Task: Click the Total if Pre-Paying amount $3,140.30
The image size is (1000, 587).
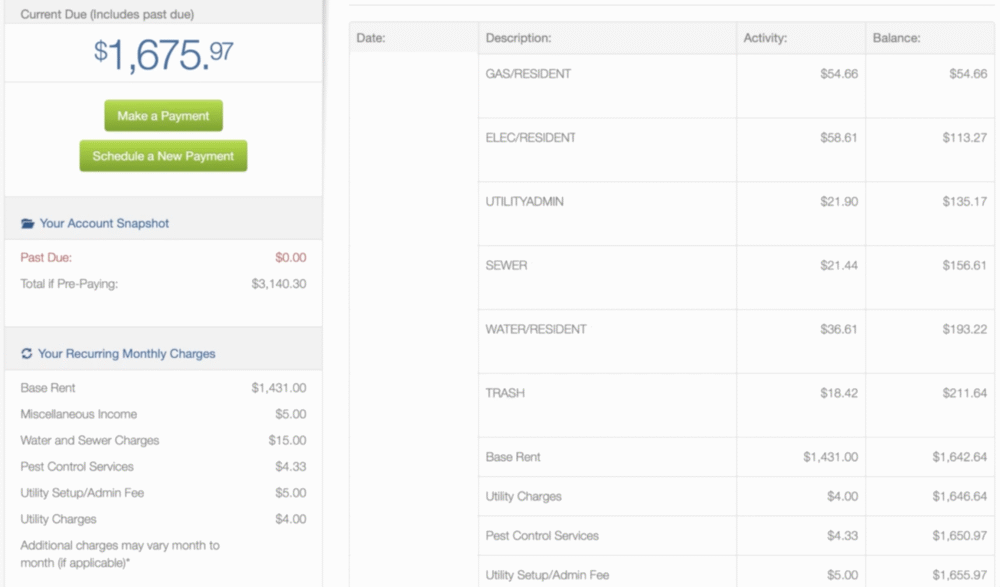Action: [x=278, y=284]
